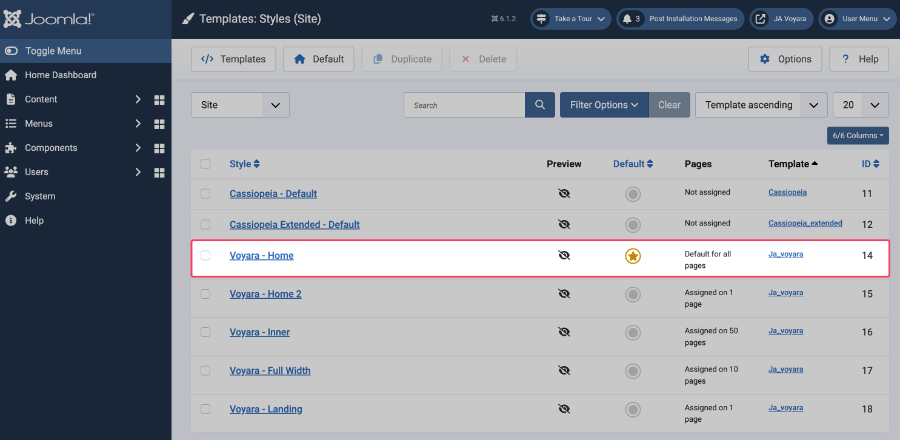Set Voyara - Full Width as default style
The image size is (900, 440).
click(633, 371)
